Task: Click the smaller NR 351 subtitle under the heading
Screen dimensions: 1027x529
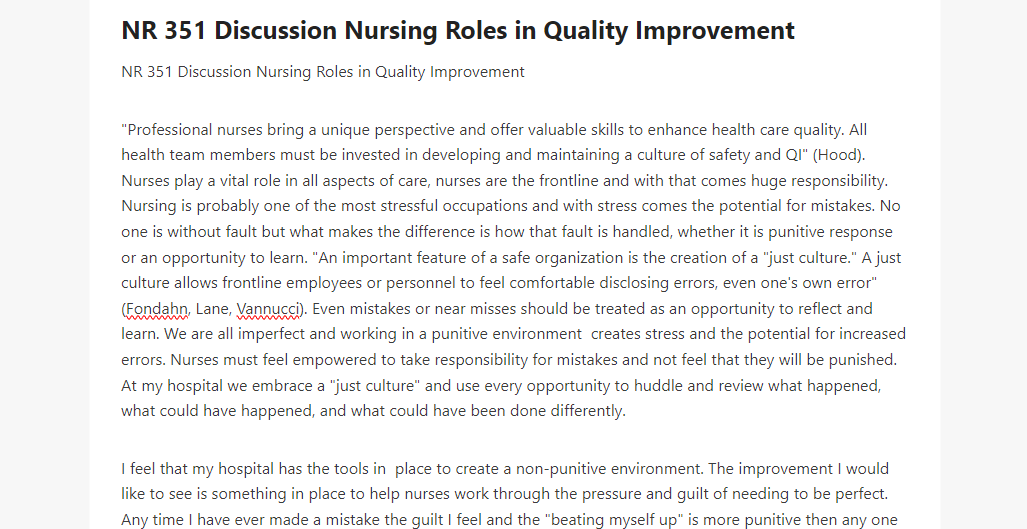Action: (323, 72)
